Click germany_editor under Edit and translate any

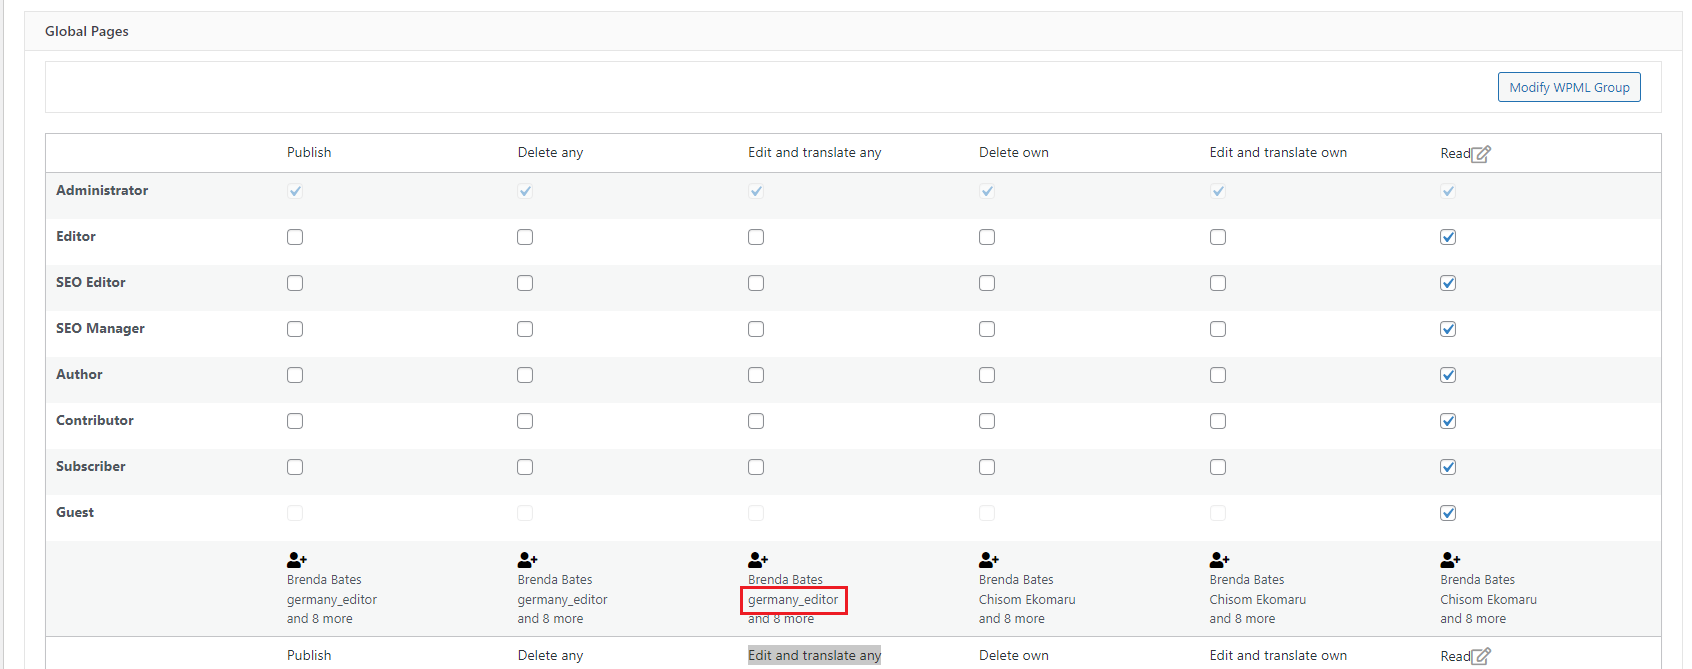793,600
